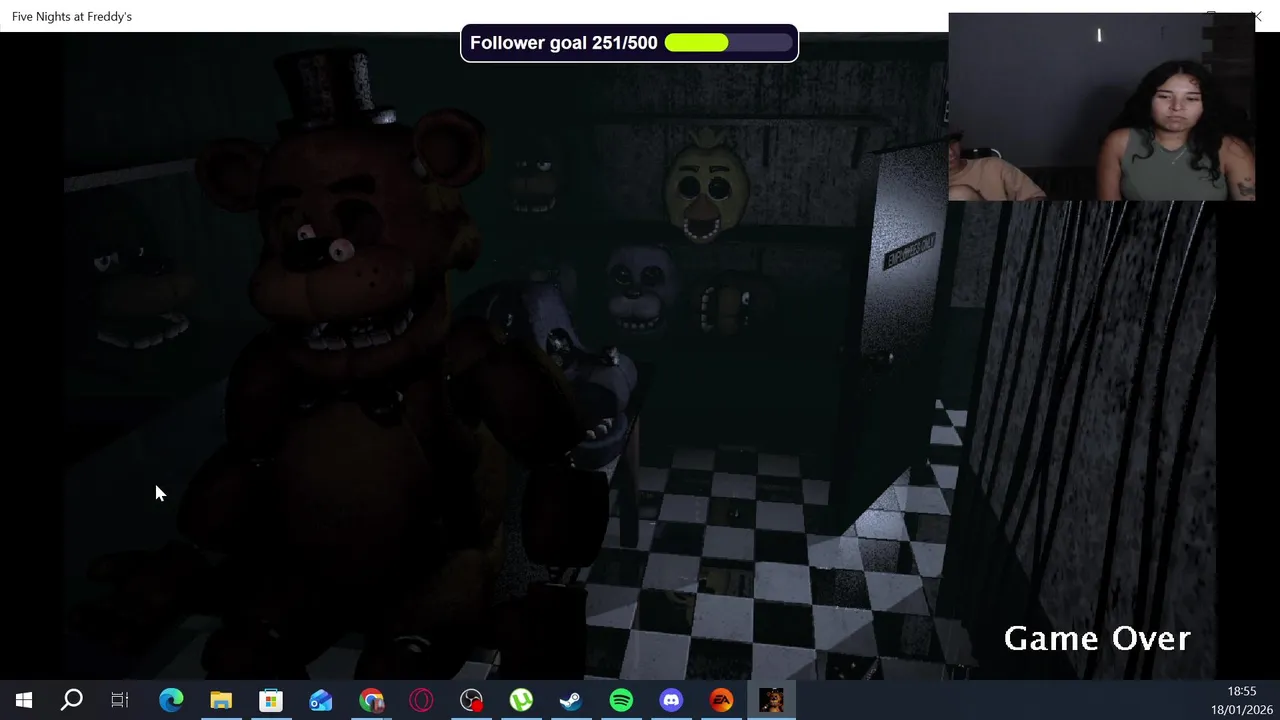This screenshot has height=720, width=1280.
Task: Open taskbar Search magnifier
Action: tap(72, 700)
